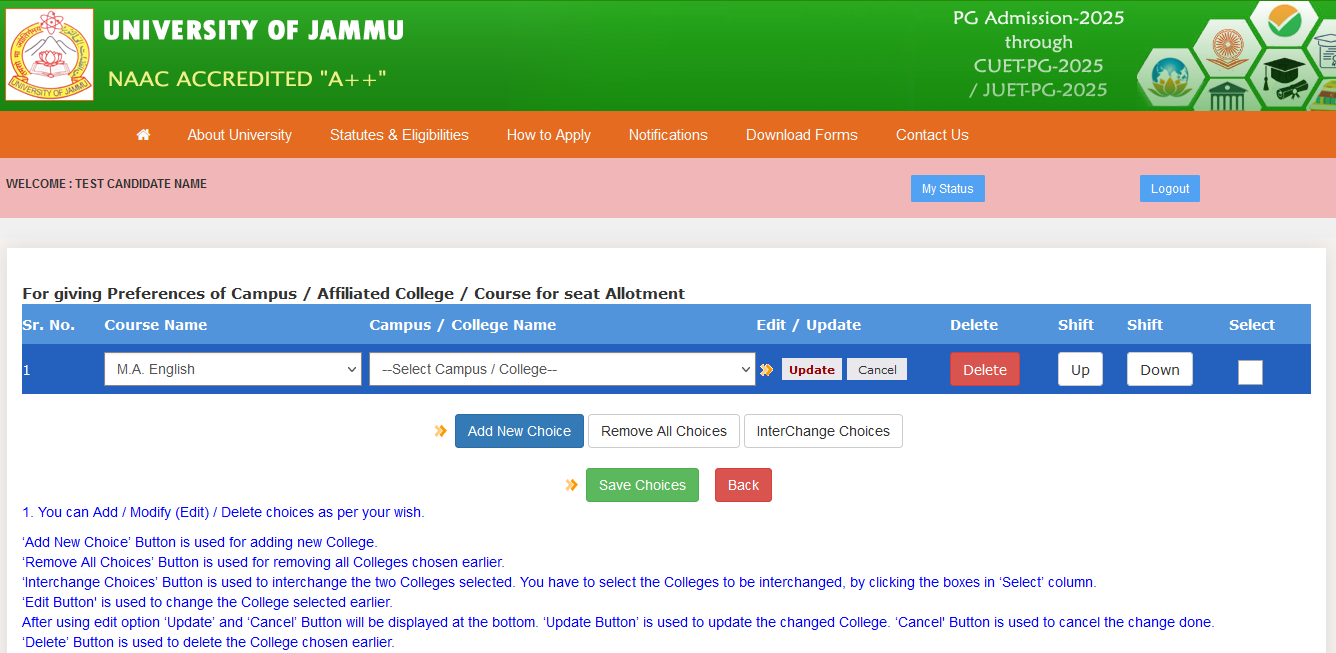Click Remove All Choices button

pyautogui.click(x=664, y=431)
